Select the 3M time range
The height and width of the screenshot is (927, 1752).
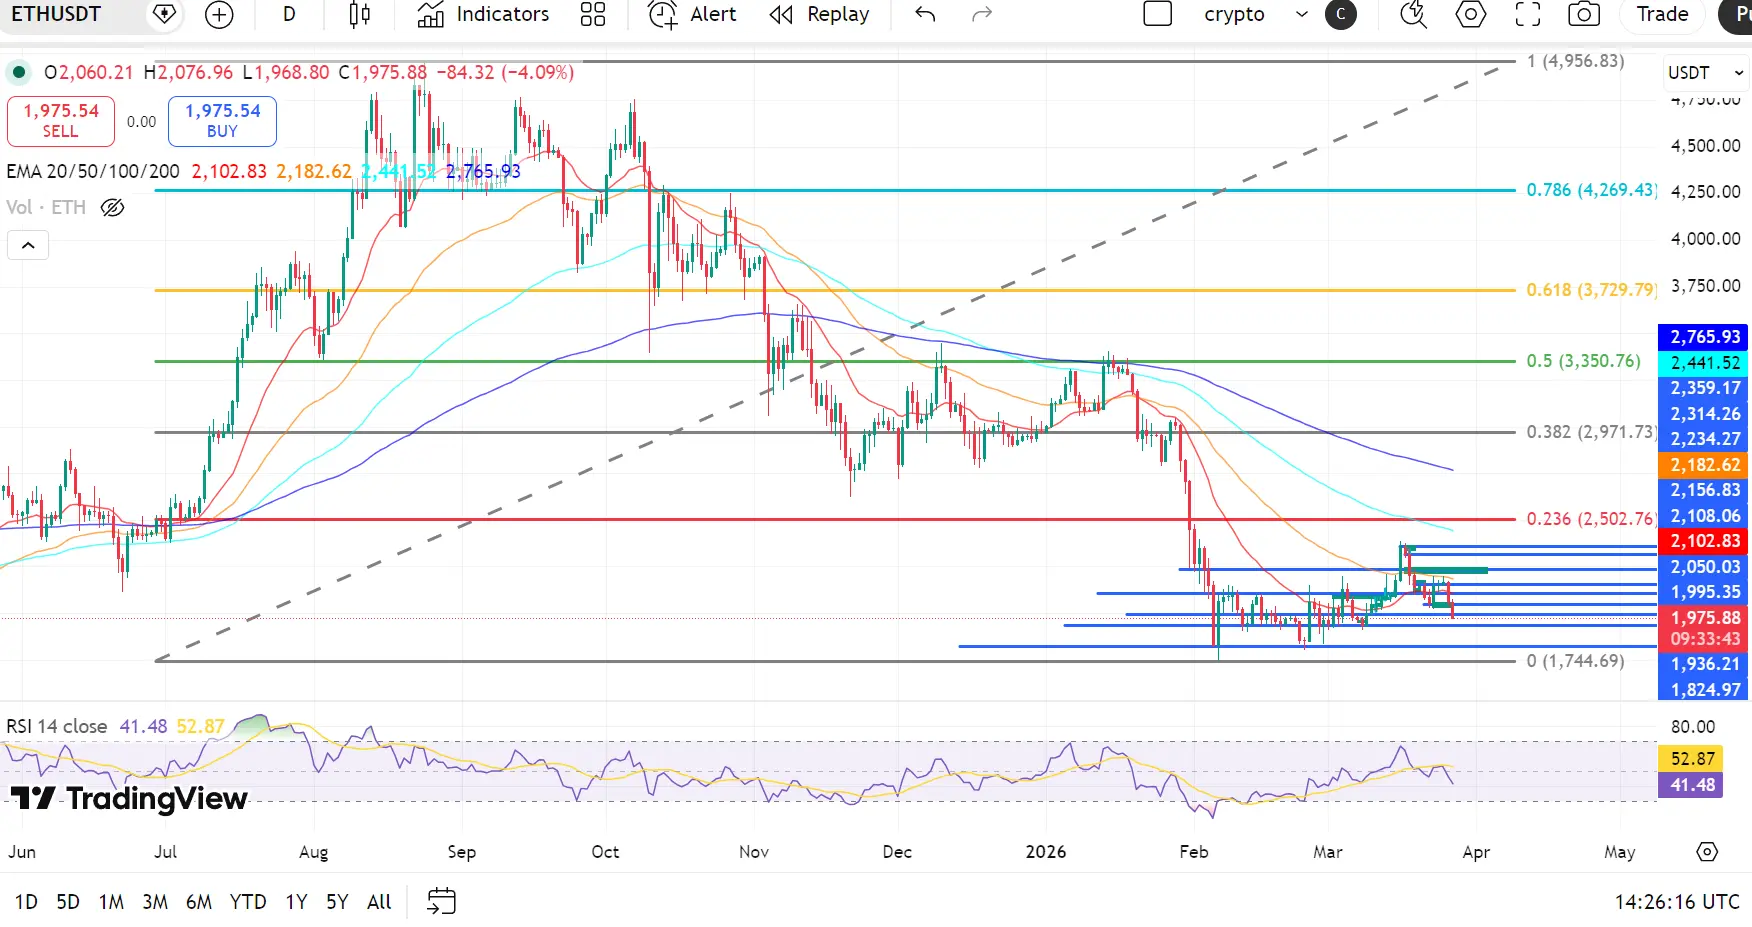tap(155, 902)
